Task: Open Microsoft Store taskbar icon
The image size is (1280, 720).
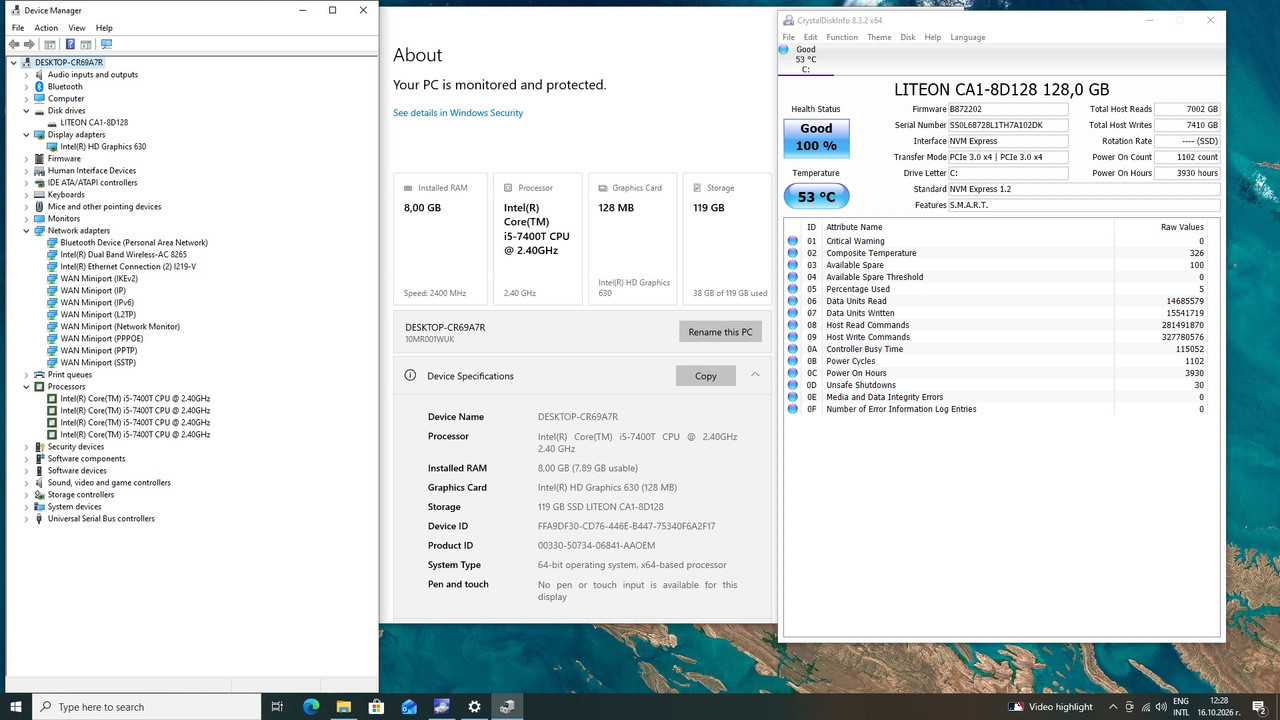Action: [x=376, y=706]
